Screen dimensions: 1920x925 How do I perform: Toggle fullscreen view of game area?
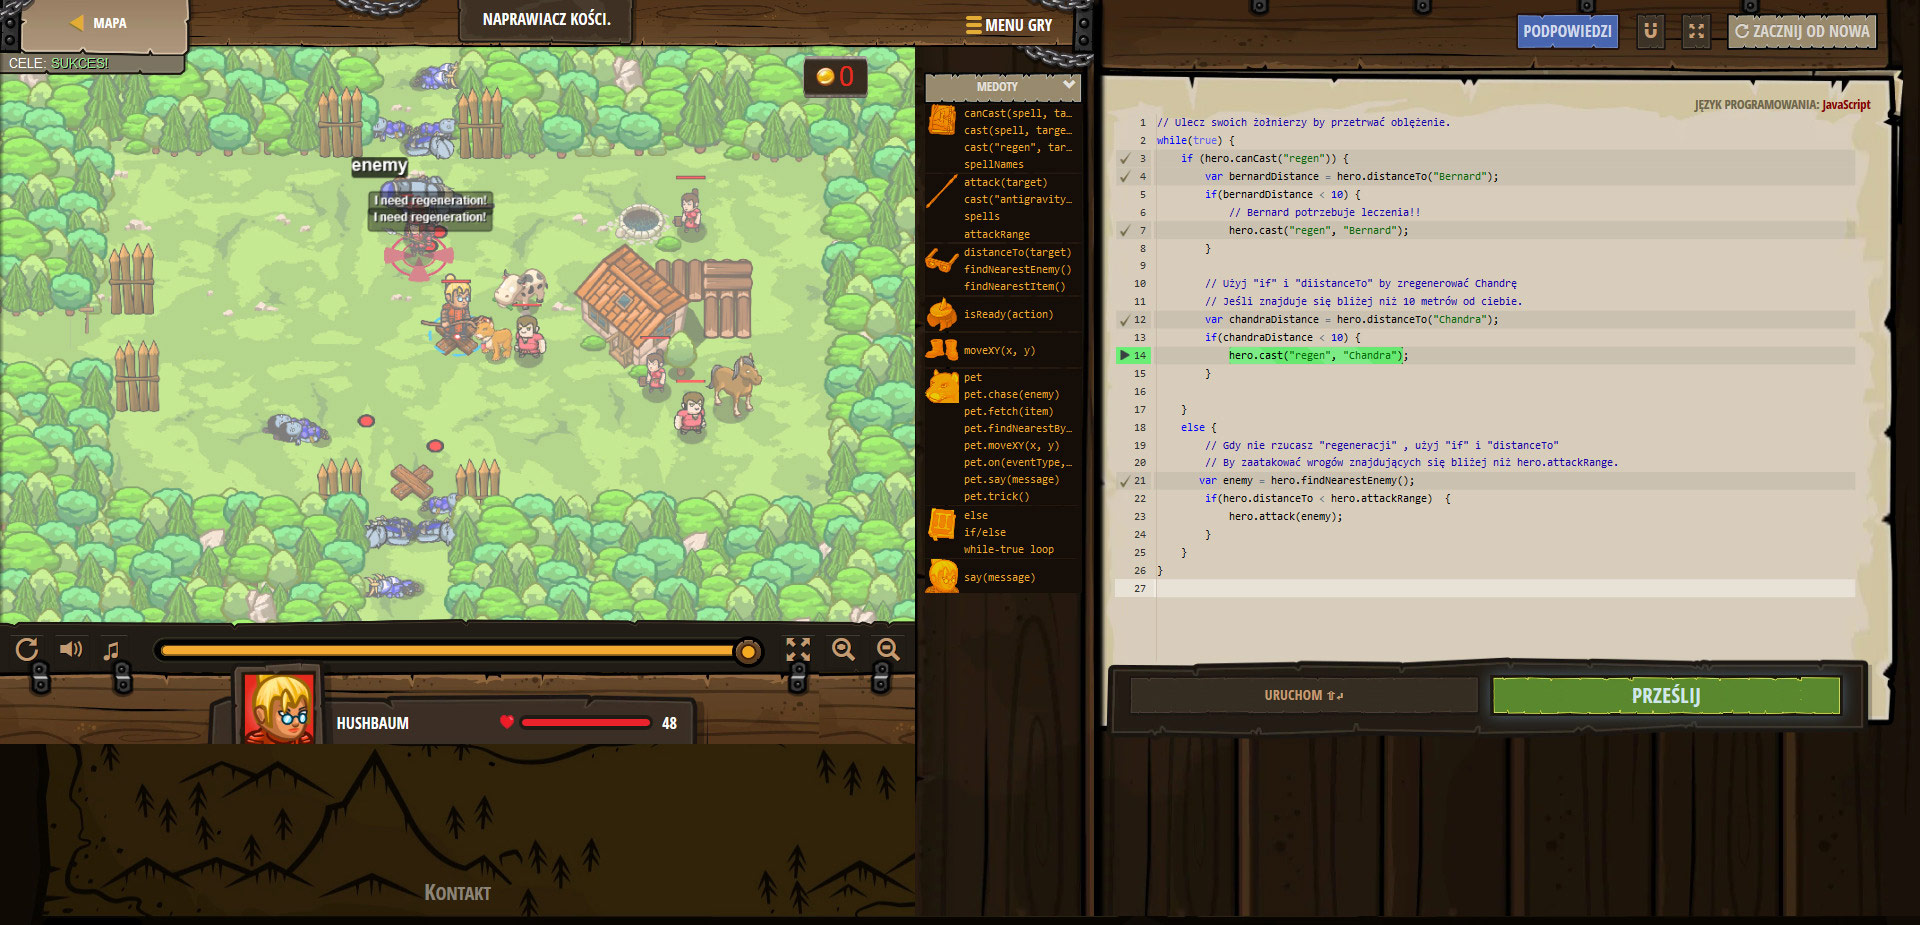click(798, 650)
